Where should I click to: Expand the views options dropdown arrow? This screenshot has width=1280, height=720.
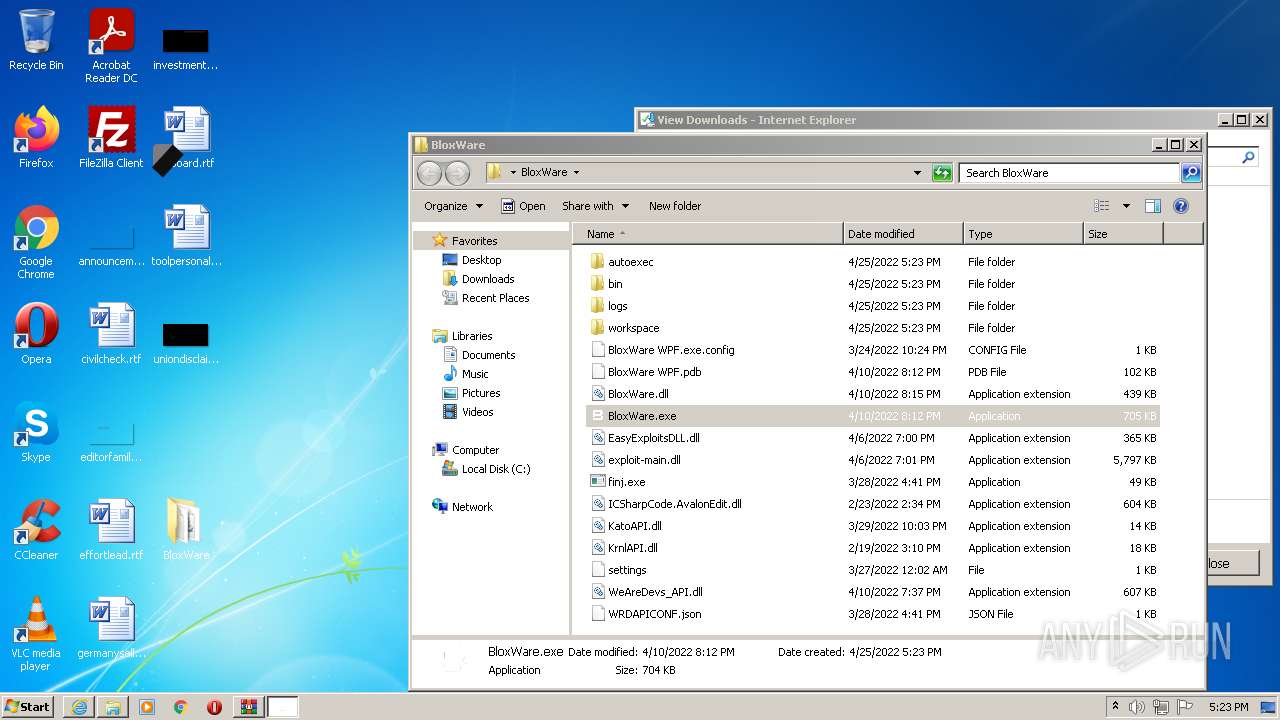click(x=1126, y=206)
